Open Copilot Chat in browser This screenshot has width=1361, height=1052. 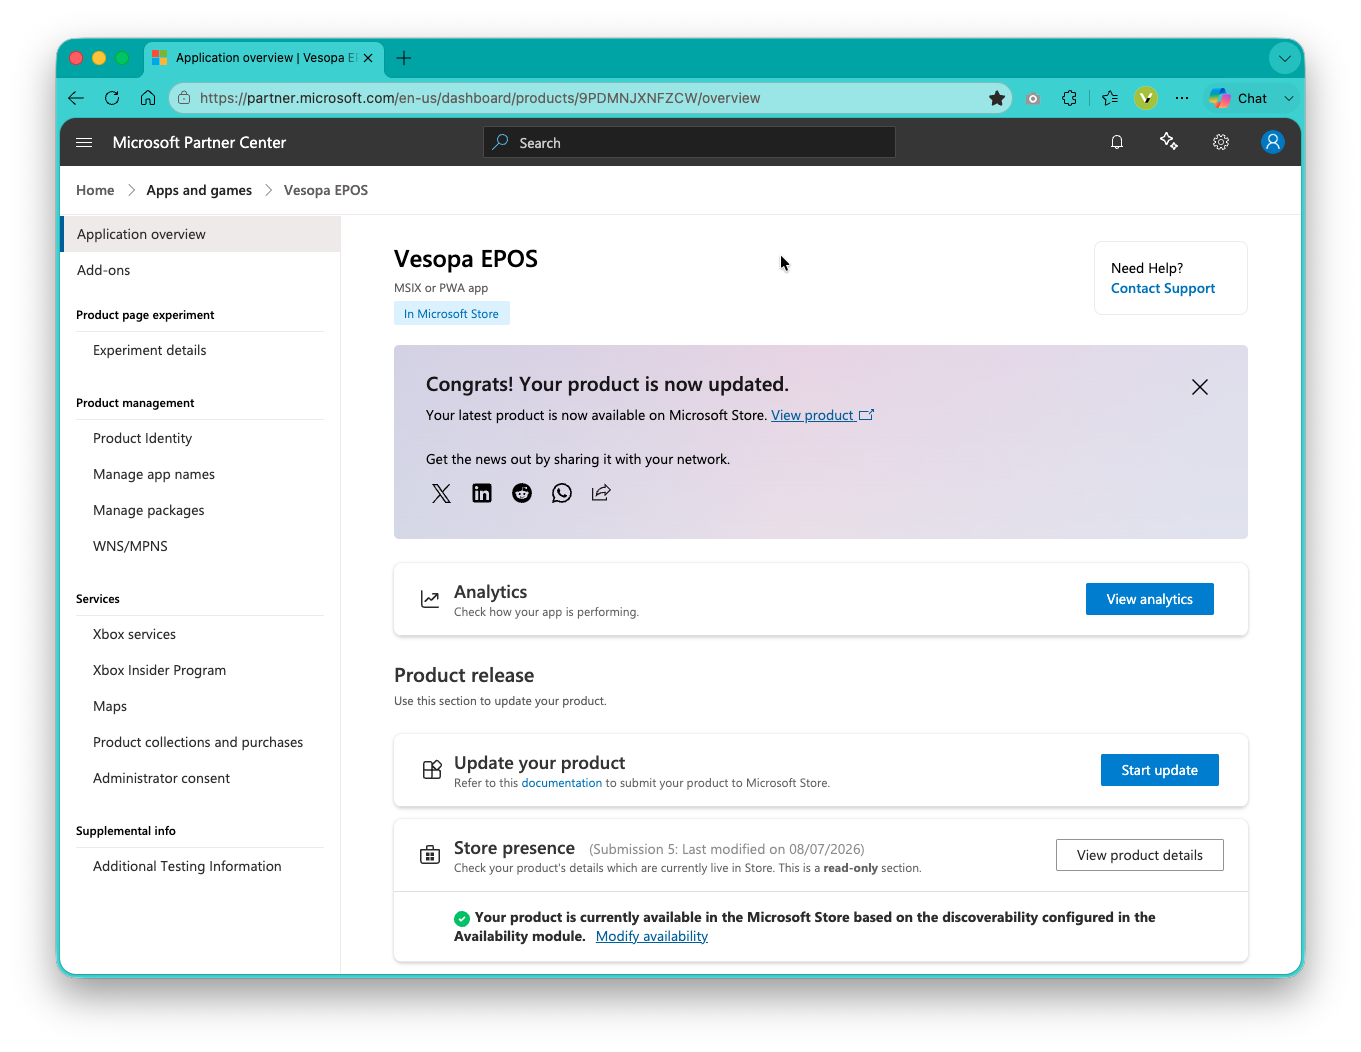pyautogui.click(x=1238, y=98)
